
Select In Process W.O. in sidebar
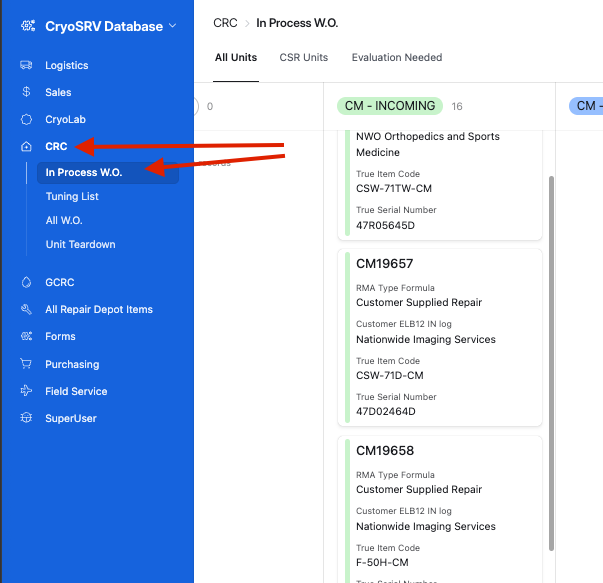108,172
